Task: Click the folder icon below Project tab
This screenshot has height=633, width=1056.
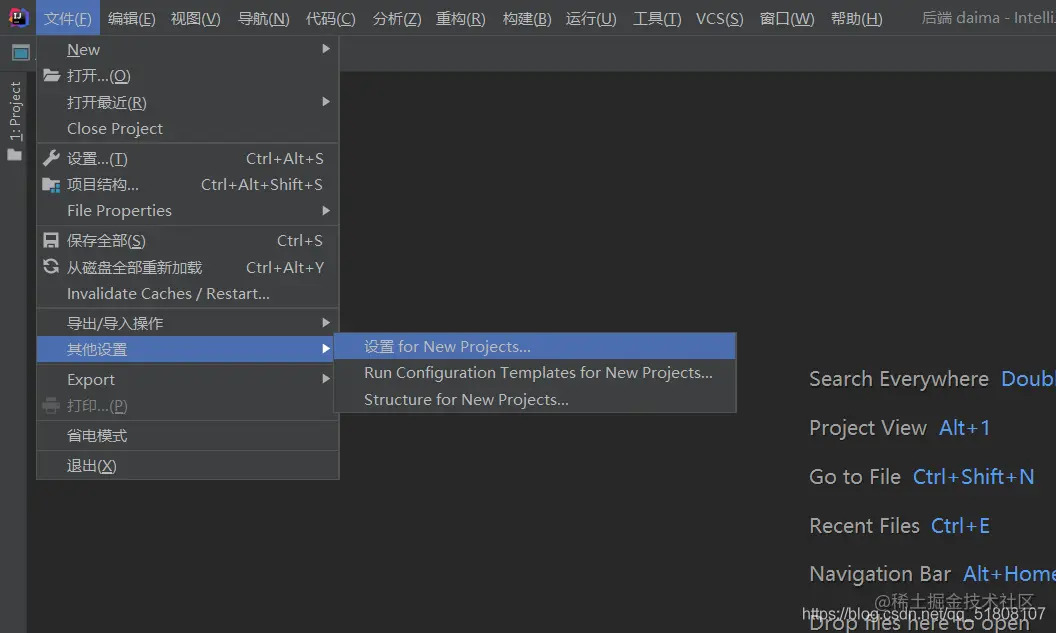Action: click(x=14, y=156)
